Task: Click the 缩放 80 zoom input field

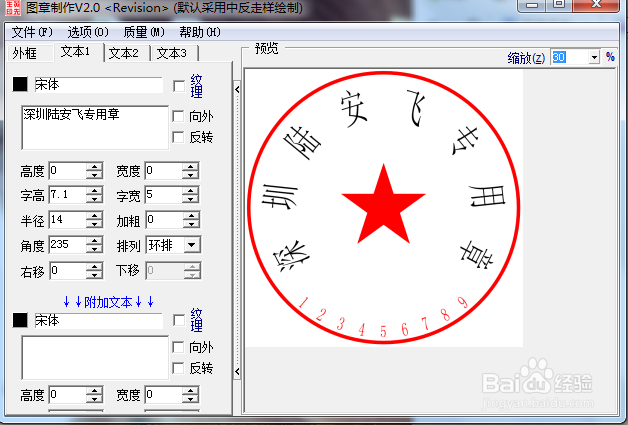Action: pyautogui.click(x=570, y=57)
